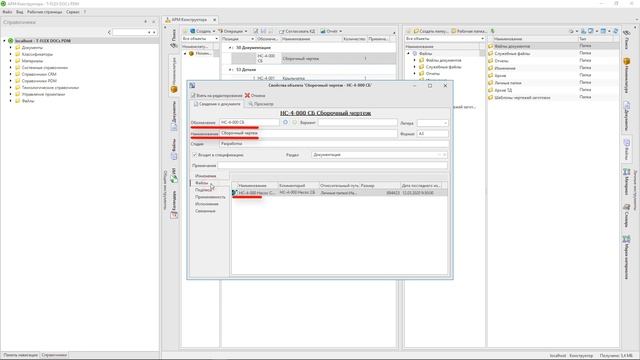
Task: Click the Примечание input field
Action: pos(332,166)
